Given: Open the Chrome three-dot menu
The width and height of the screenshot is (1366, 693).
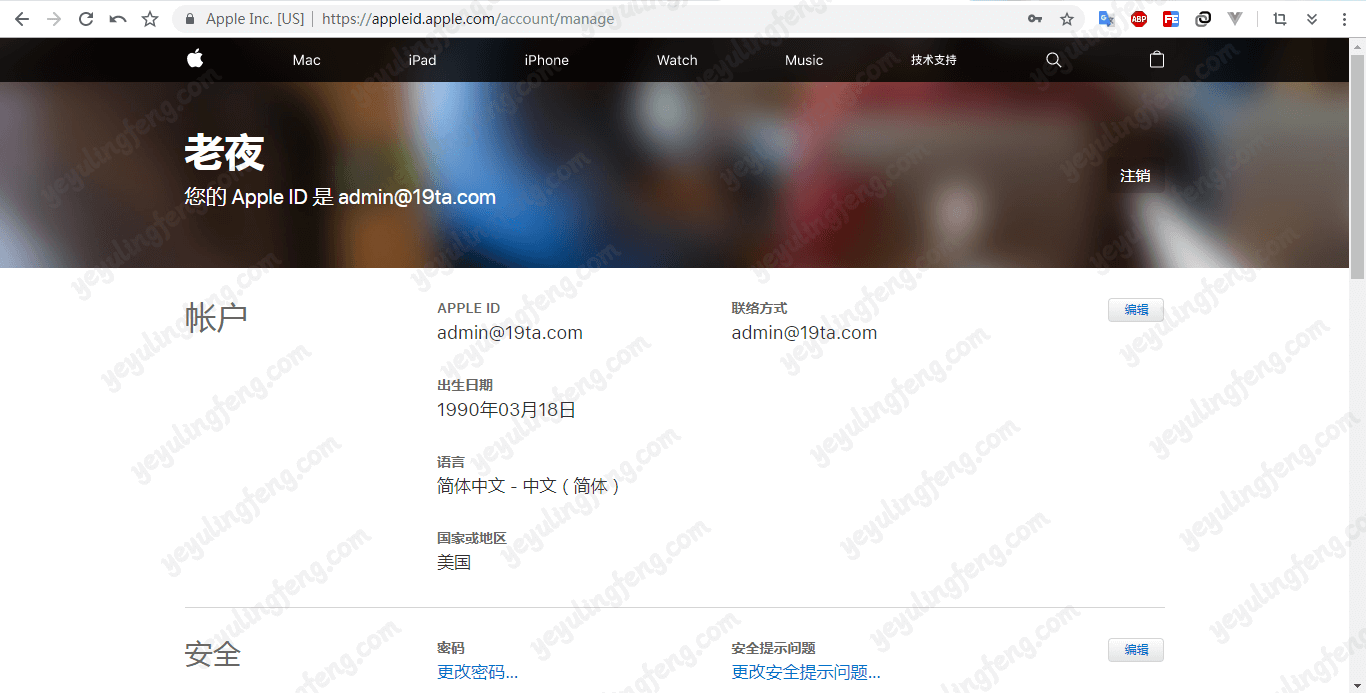Looking at the screenshot, I should [1344, 19].
